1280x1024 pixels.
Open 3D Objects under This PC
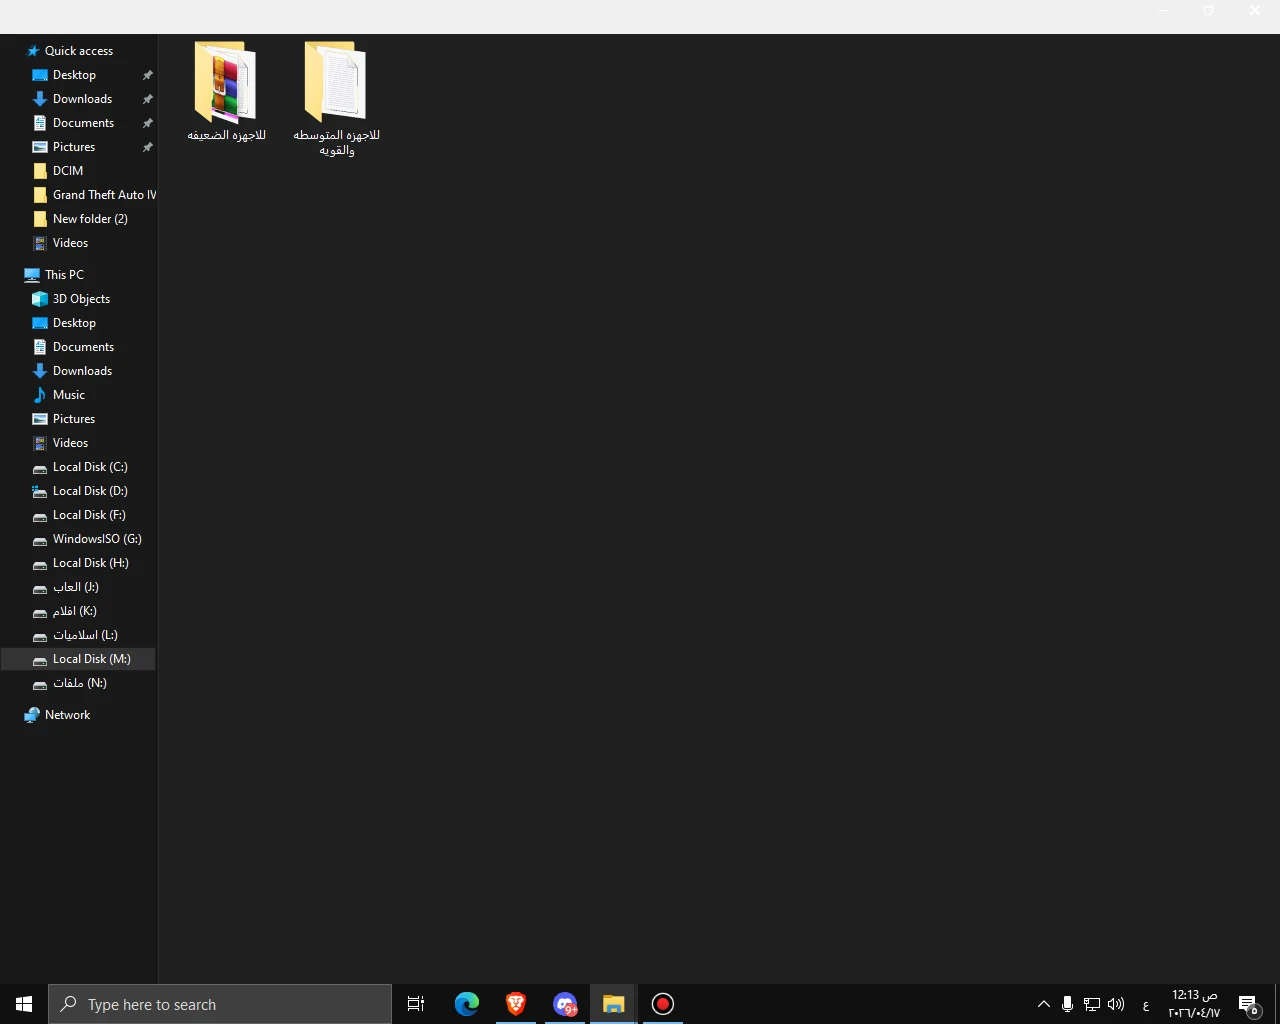81,299
